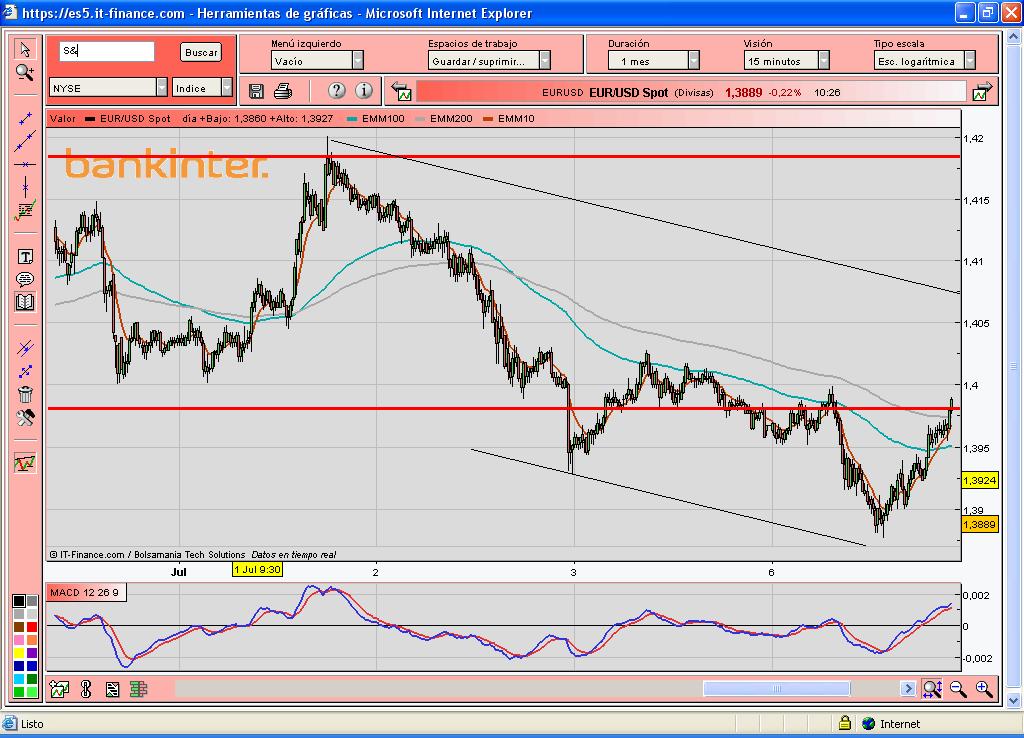Click the chart style icon in left toolbar
Screen dimensions: 1024x738
click(25, 463)
